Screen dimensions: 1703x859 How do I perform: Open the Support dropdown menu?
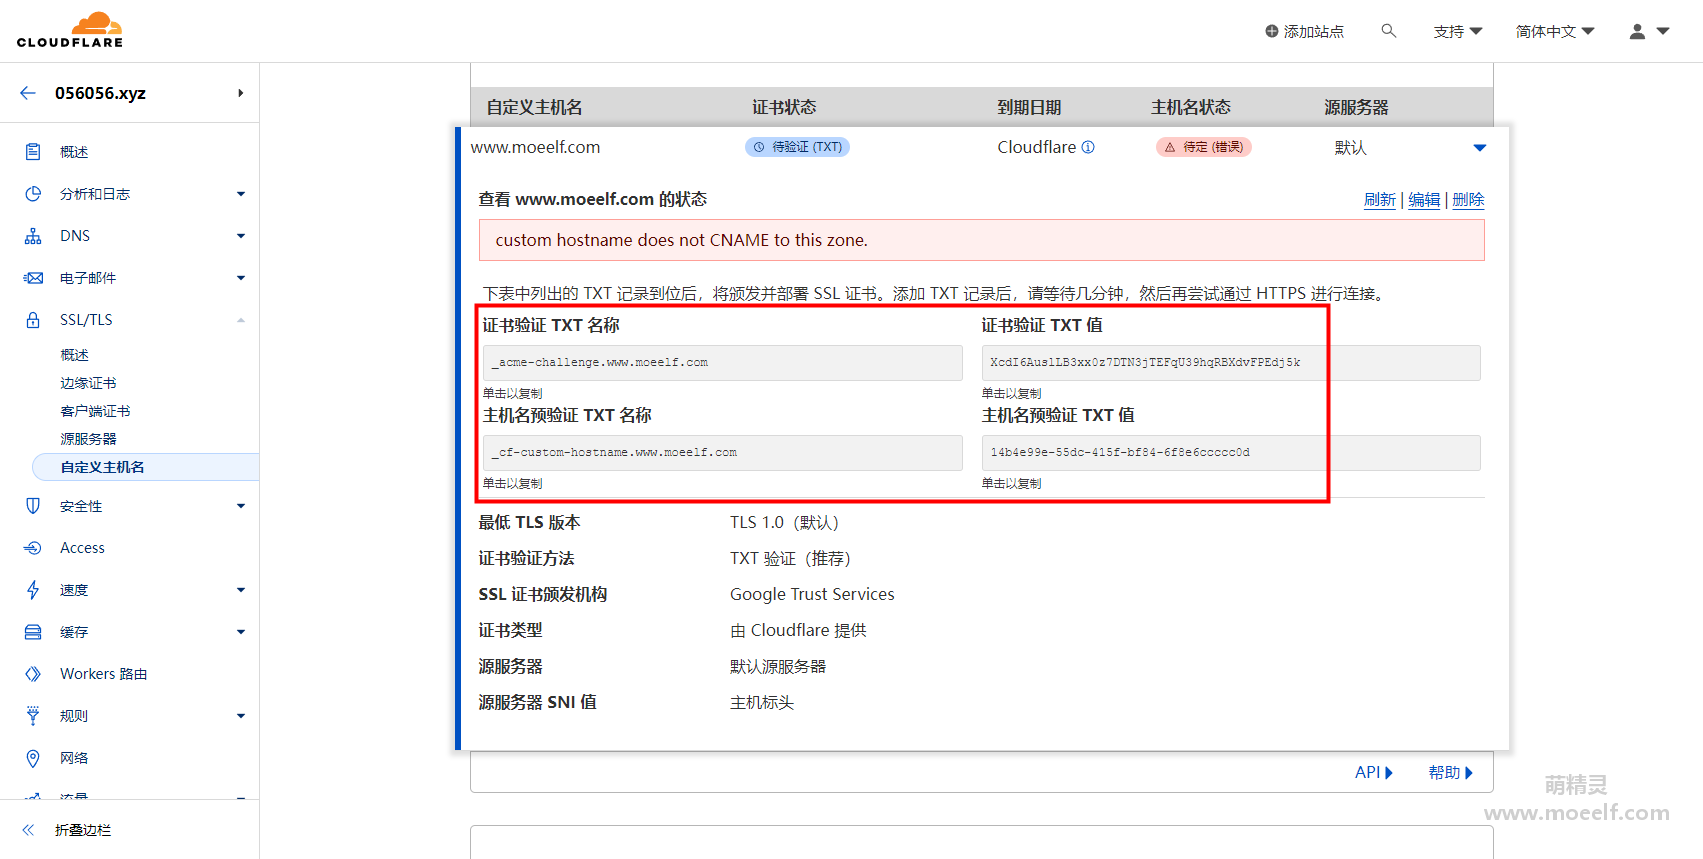point(1458,32)
